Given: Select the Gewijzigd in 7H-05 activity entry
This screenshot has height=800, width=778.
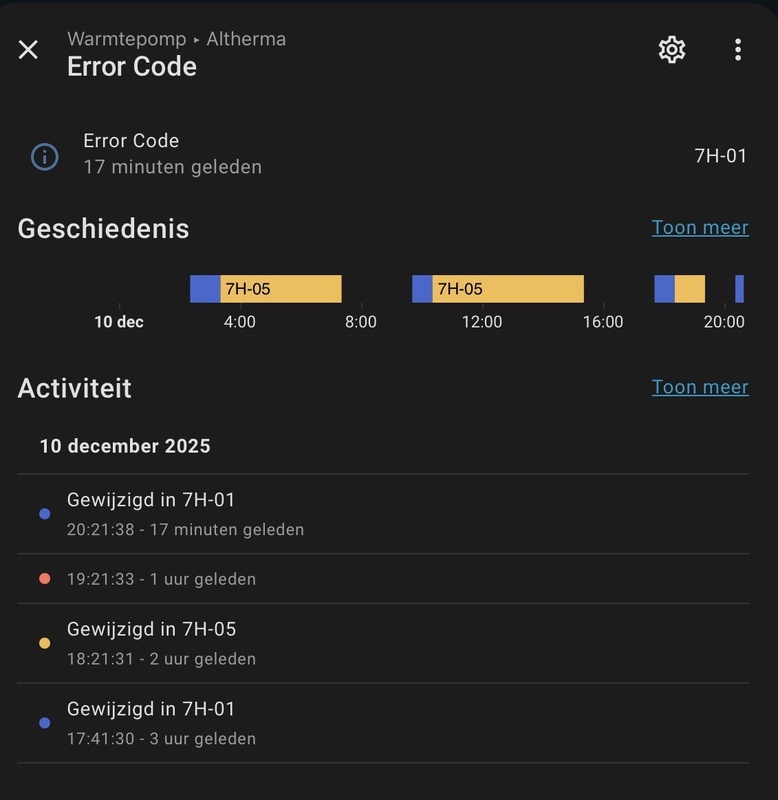Looking at the screenshot, I should coord(151,630).
